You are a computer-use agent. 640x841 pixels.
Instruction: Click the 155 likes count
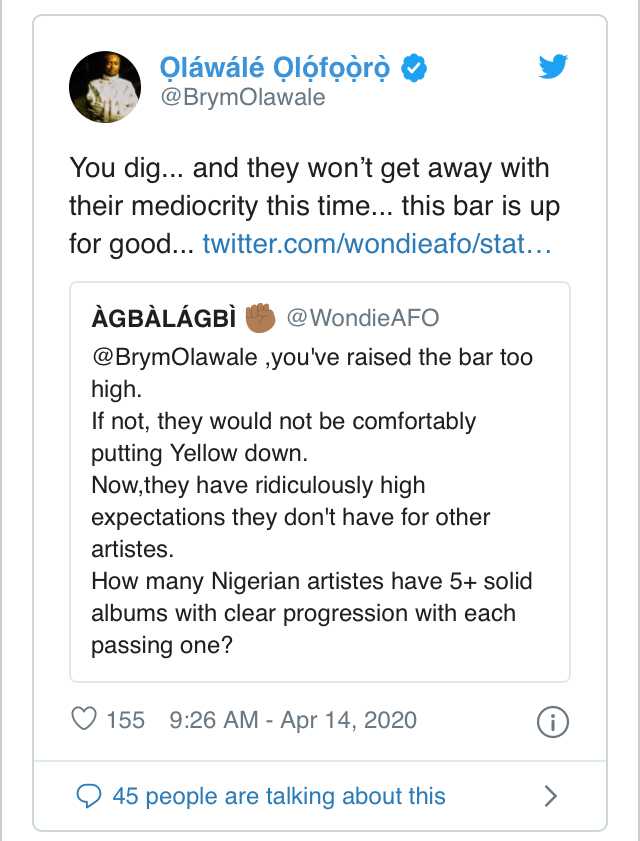click(x=125, y=719)
